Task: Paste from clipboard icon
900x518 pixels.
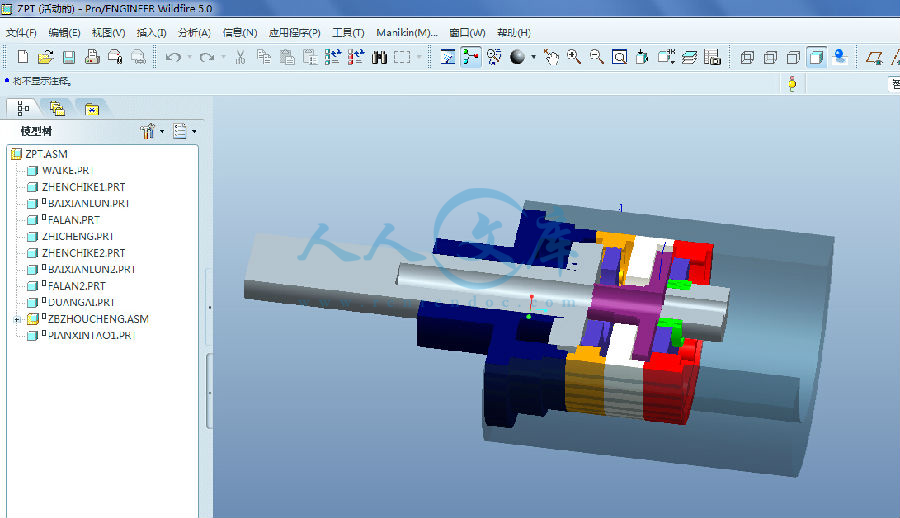Action: tap(287, 57)
